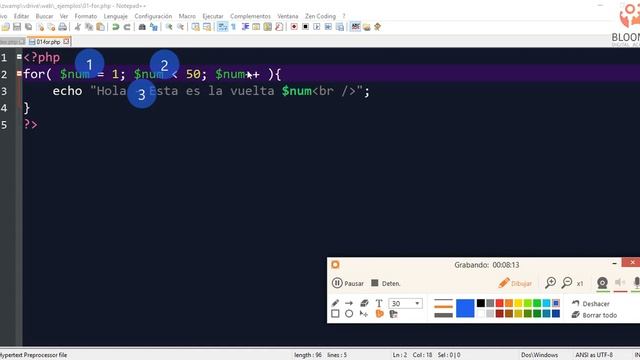The image size is (640, 360).
Task: Open Find with the binoculars icon
Action: (x=142, y=27)
